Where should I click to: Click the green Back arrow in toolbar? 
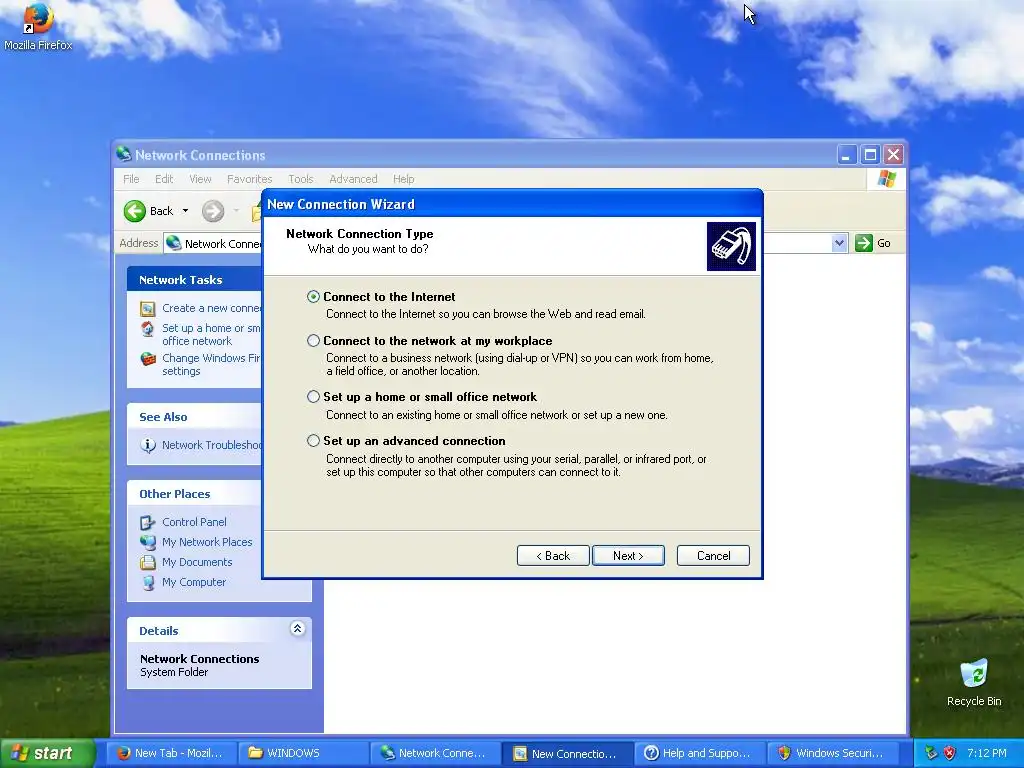click(135, 211)
